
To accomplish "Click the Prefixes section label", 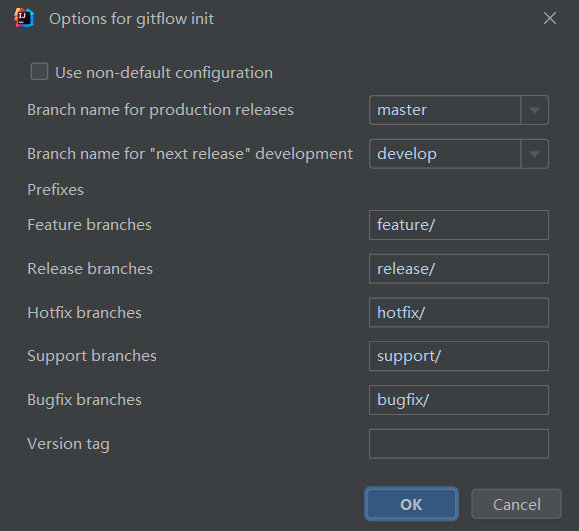I will tap(55, 190).
